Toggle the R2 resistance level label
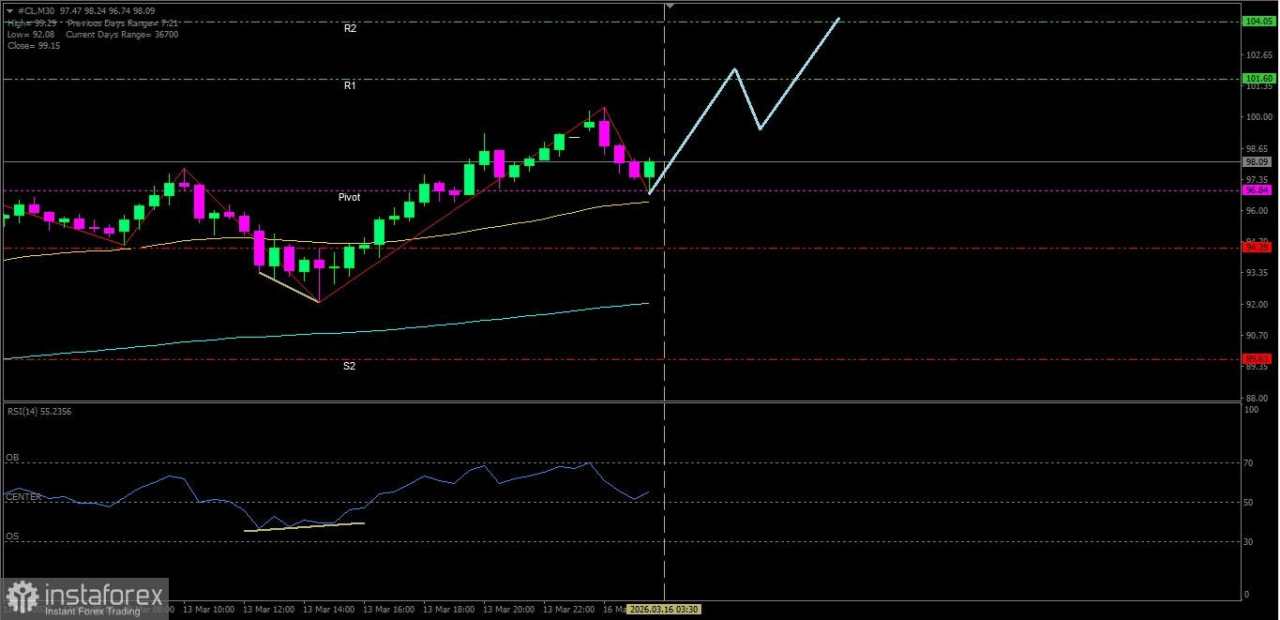Viewport: 1280px width, 620px height. pyautogui.click(x=350, y=28)
